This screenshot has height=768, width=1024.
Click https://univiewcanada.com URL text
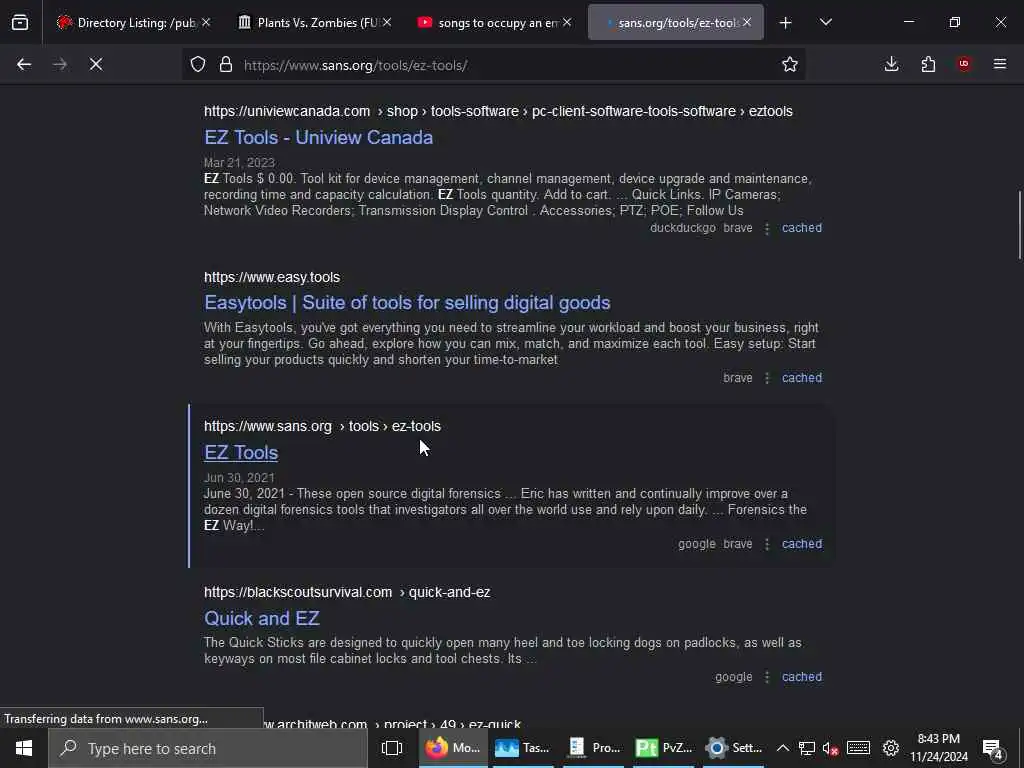(x=287, y=111)
